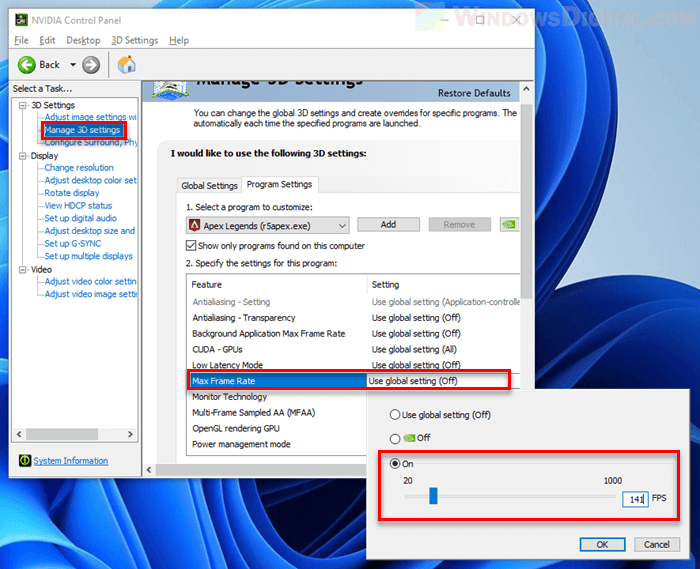Toggle Show only programs found on this computer
The image size is (700, 569).
point(191,245)
